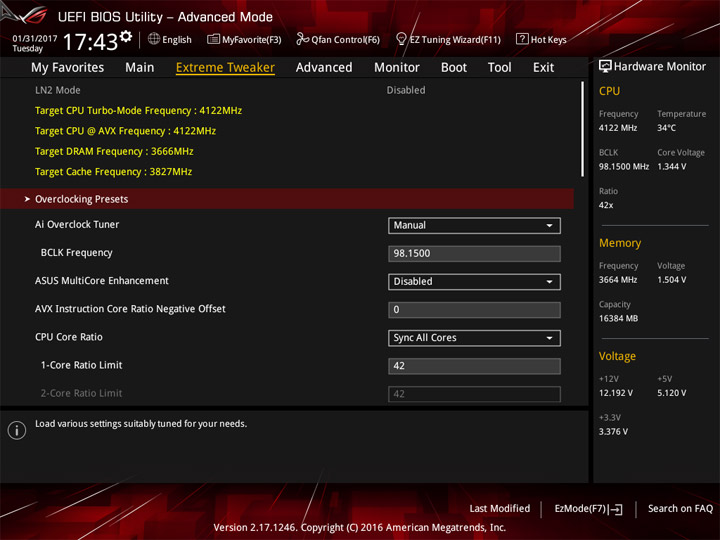720x540 pixels.
Task: Open the CPU Core Ratio dropdown
Action: coord(474,338)
